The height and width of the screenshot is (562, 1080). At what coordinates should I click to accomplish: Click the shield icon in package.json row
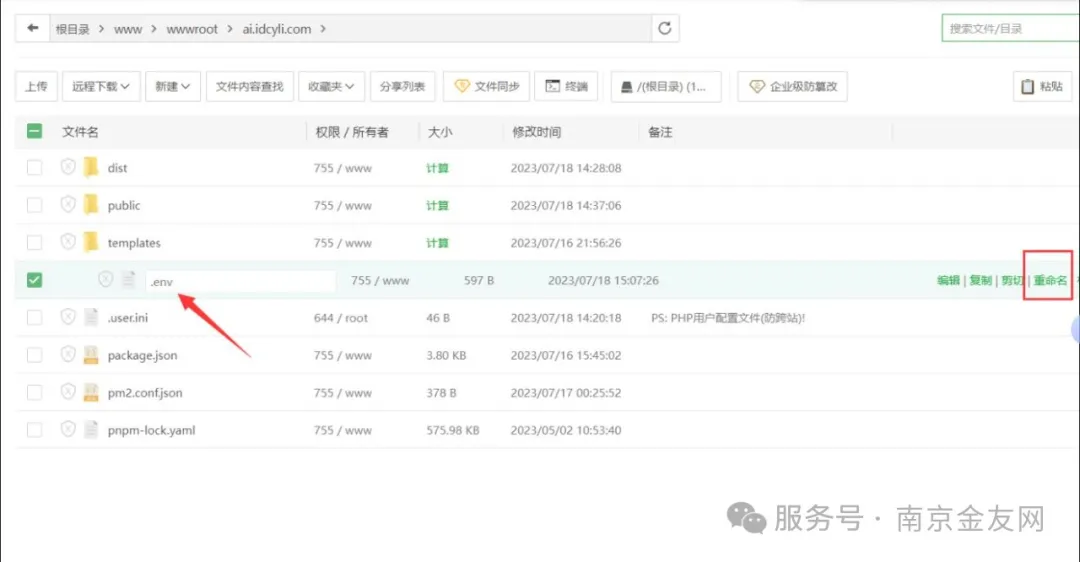(x=68, y=354)
